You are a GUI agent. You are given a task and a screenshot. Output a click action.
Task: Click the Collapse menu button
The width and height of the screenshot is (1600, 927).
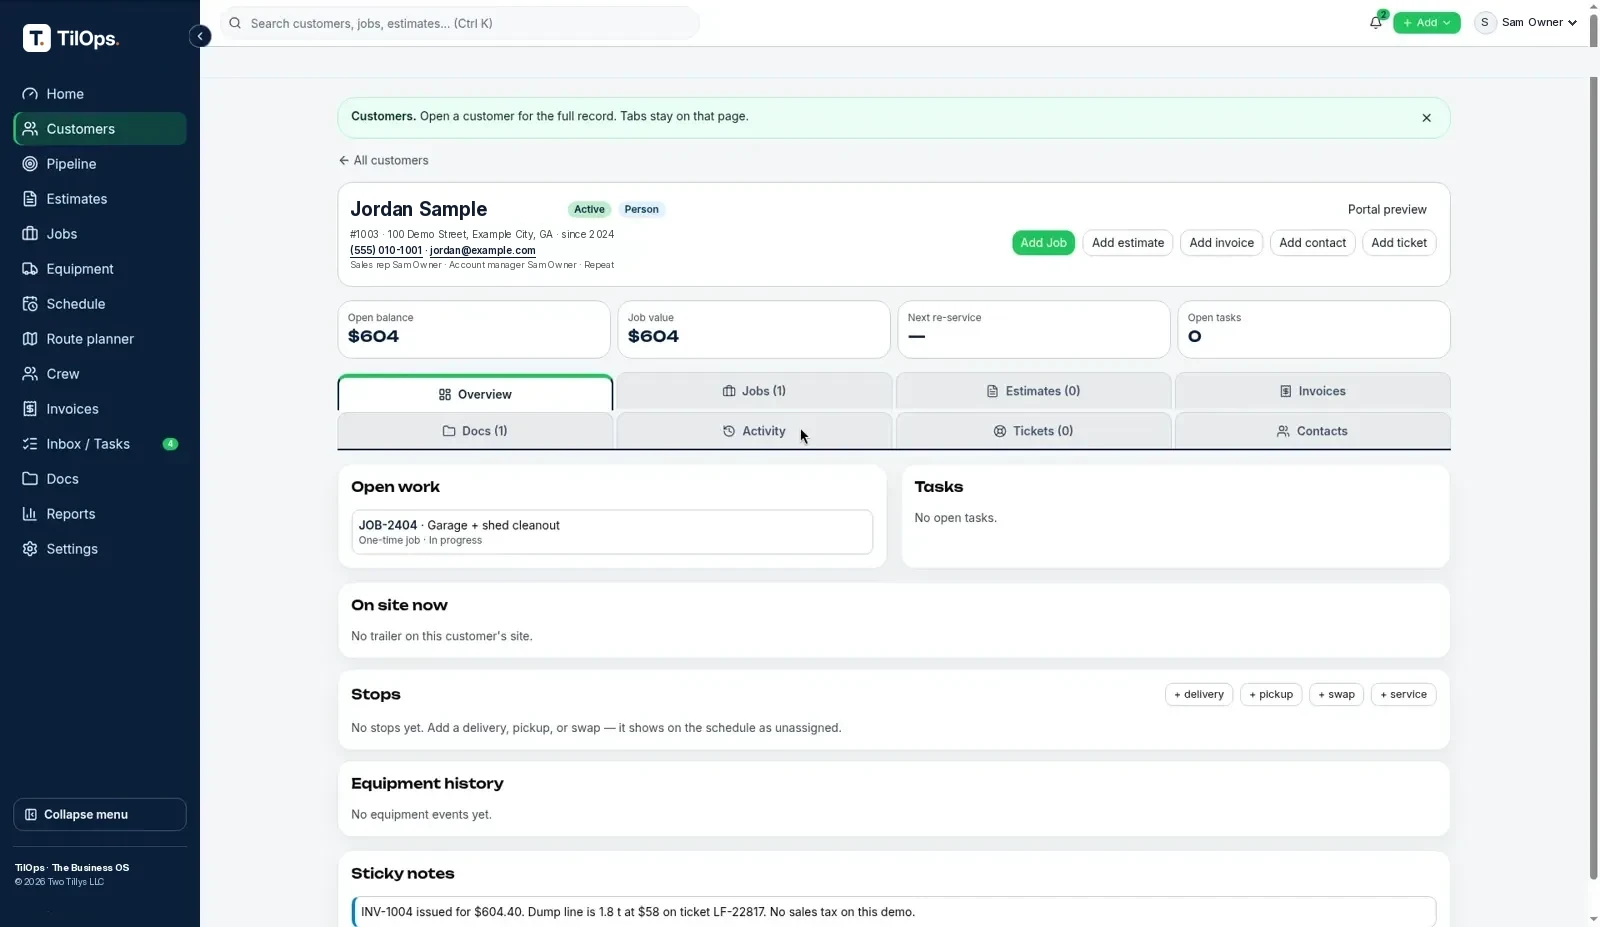[x=100, y=814]
